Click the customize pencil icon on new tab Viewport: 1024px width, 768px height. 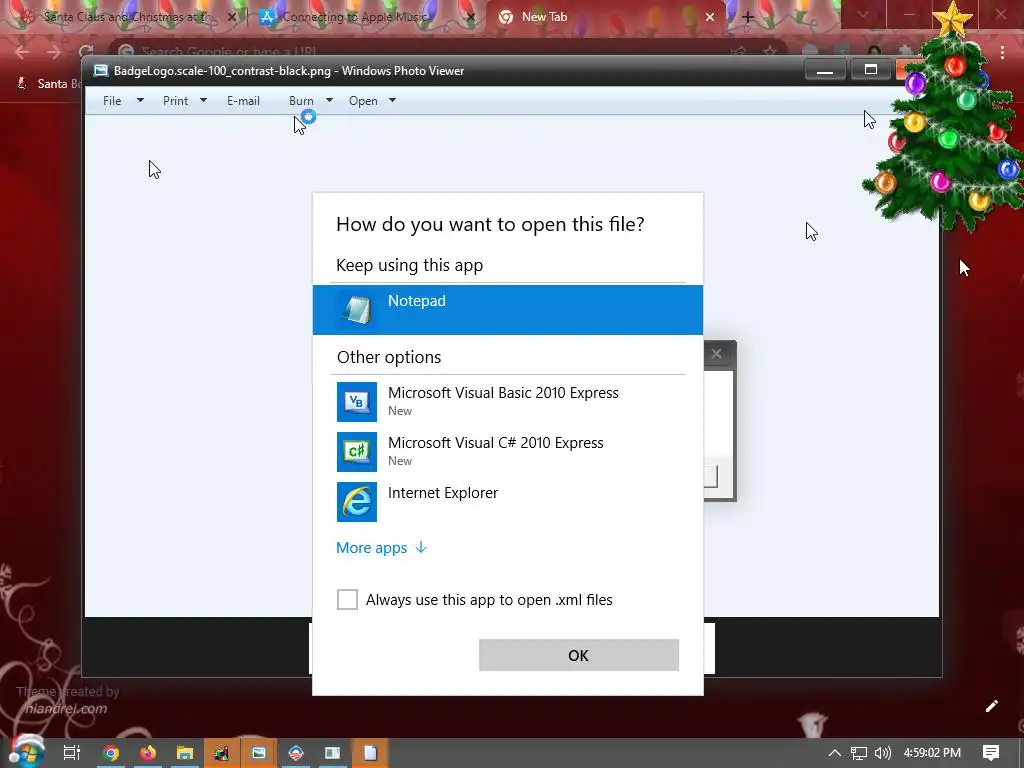point(992,706)
